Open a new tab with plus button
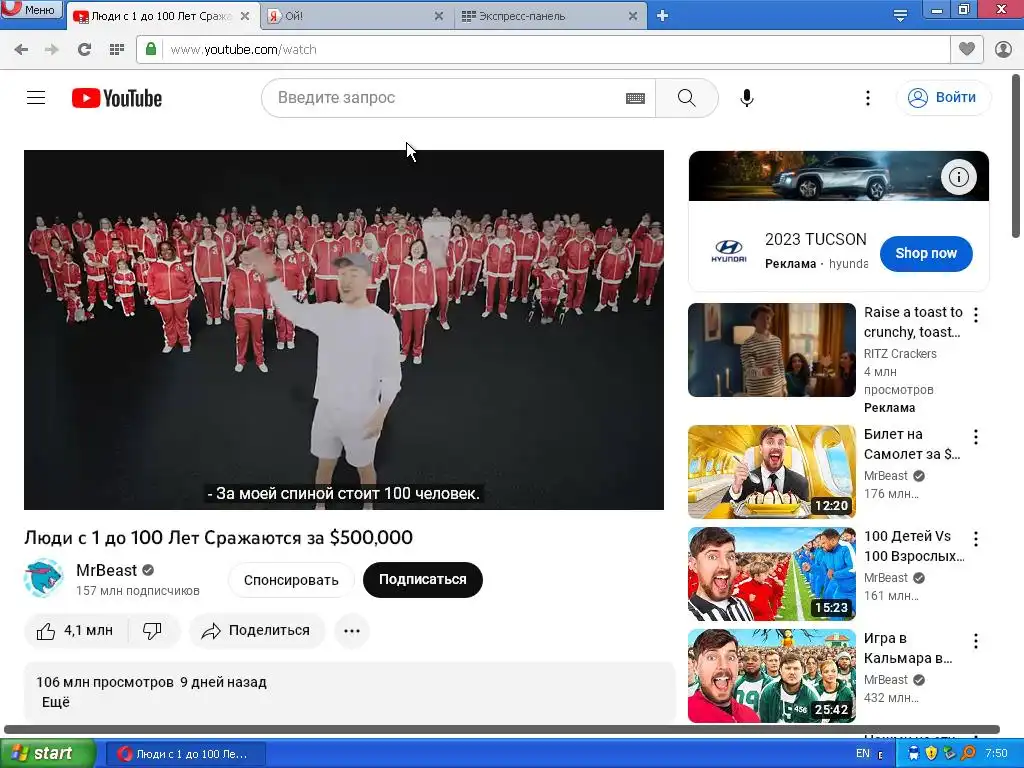This screenshot has height=768, width=1024. [662, 16]
